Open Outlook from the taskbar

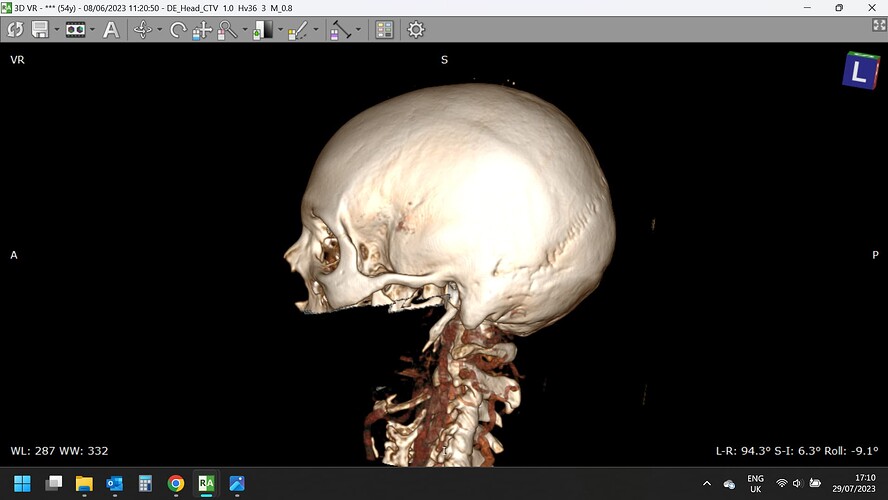pyautogui.click(x=114, y=484)
